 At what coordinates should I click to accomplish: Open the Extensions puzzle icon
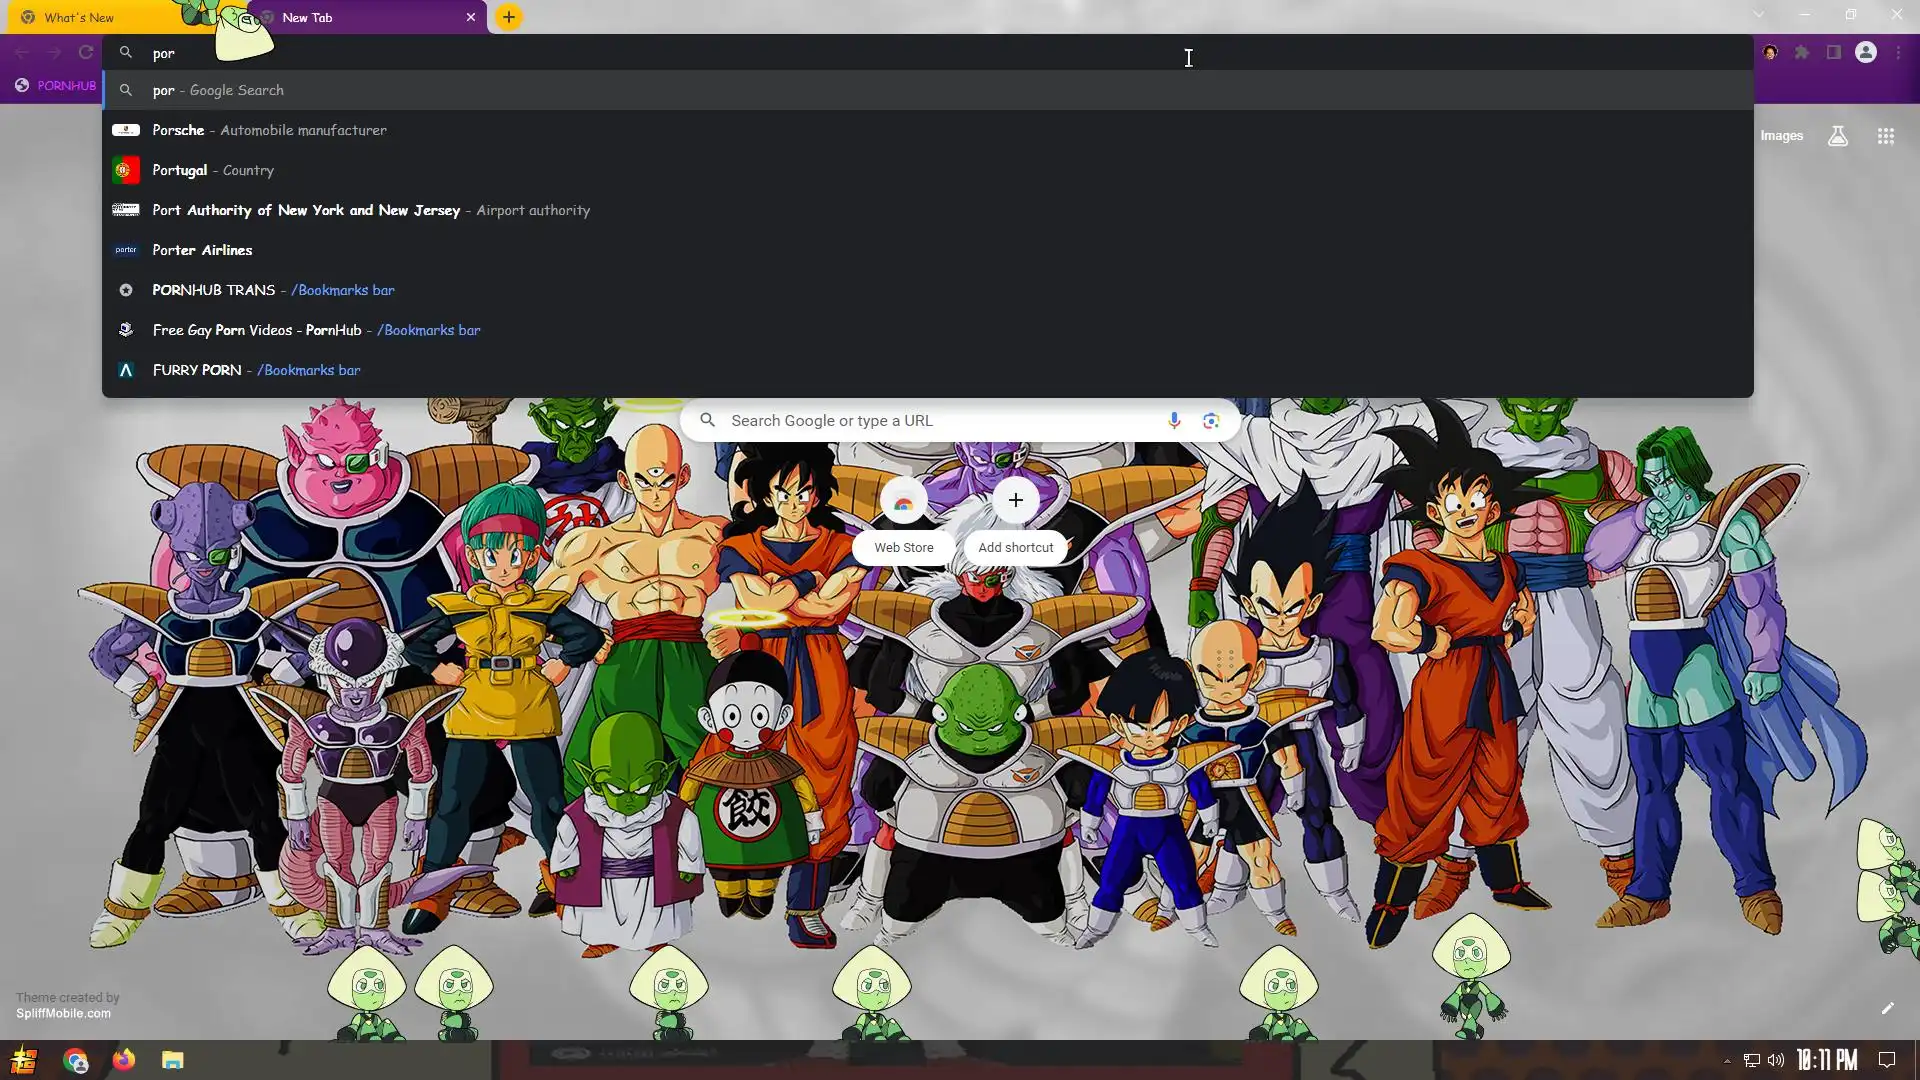(1802, 52)
